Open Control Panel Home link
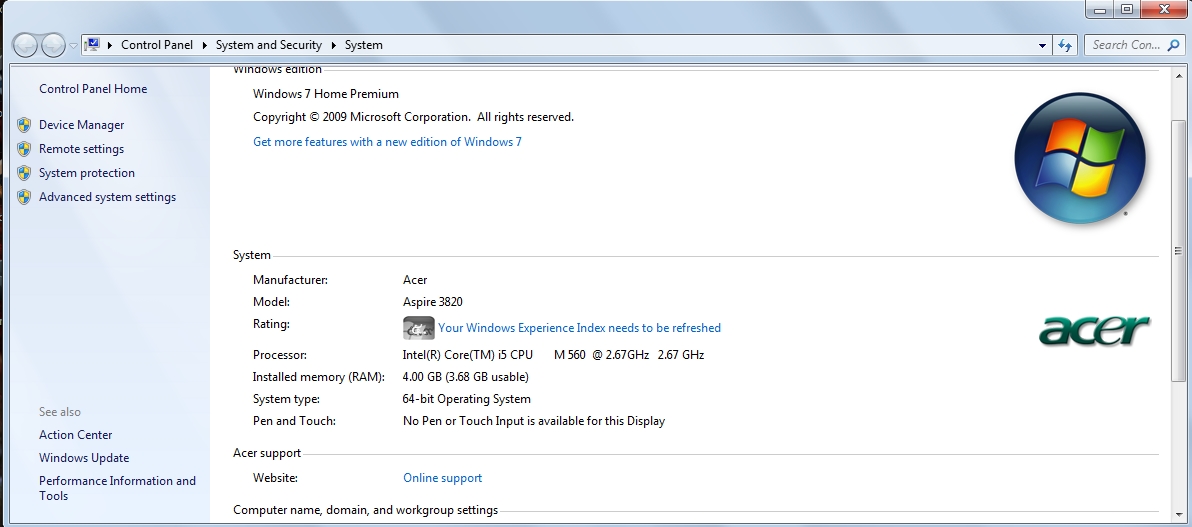Image resolution: width=1192 pixels, height=527 pixels. pos(93,89)
